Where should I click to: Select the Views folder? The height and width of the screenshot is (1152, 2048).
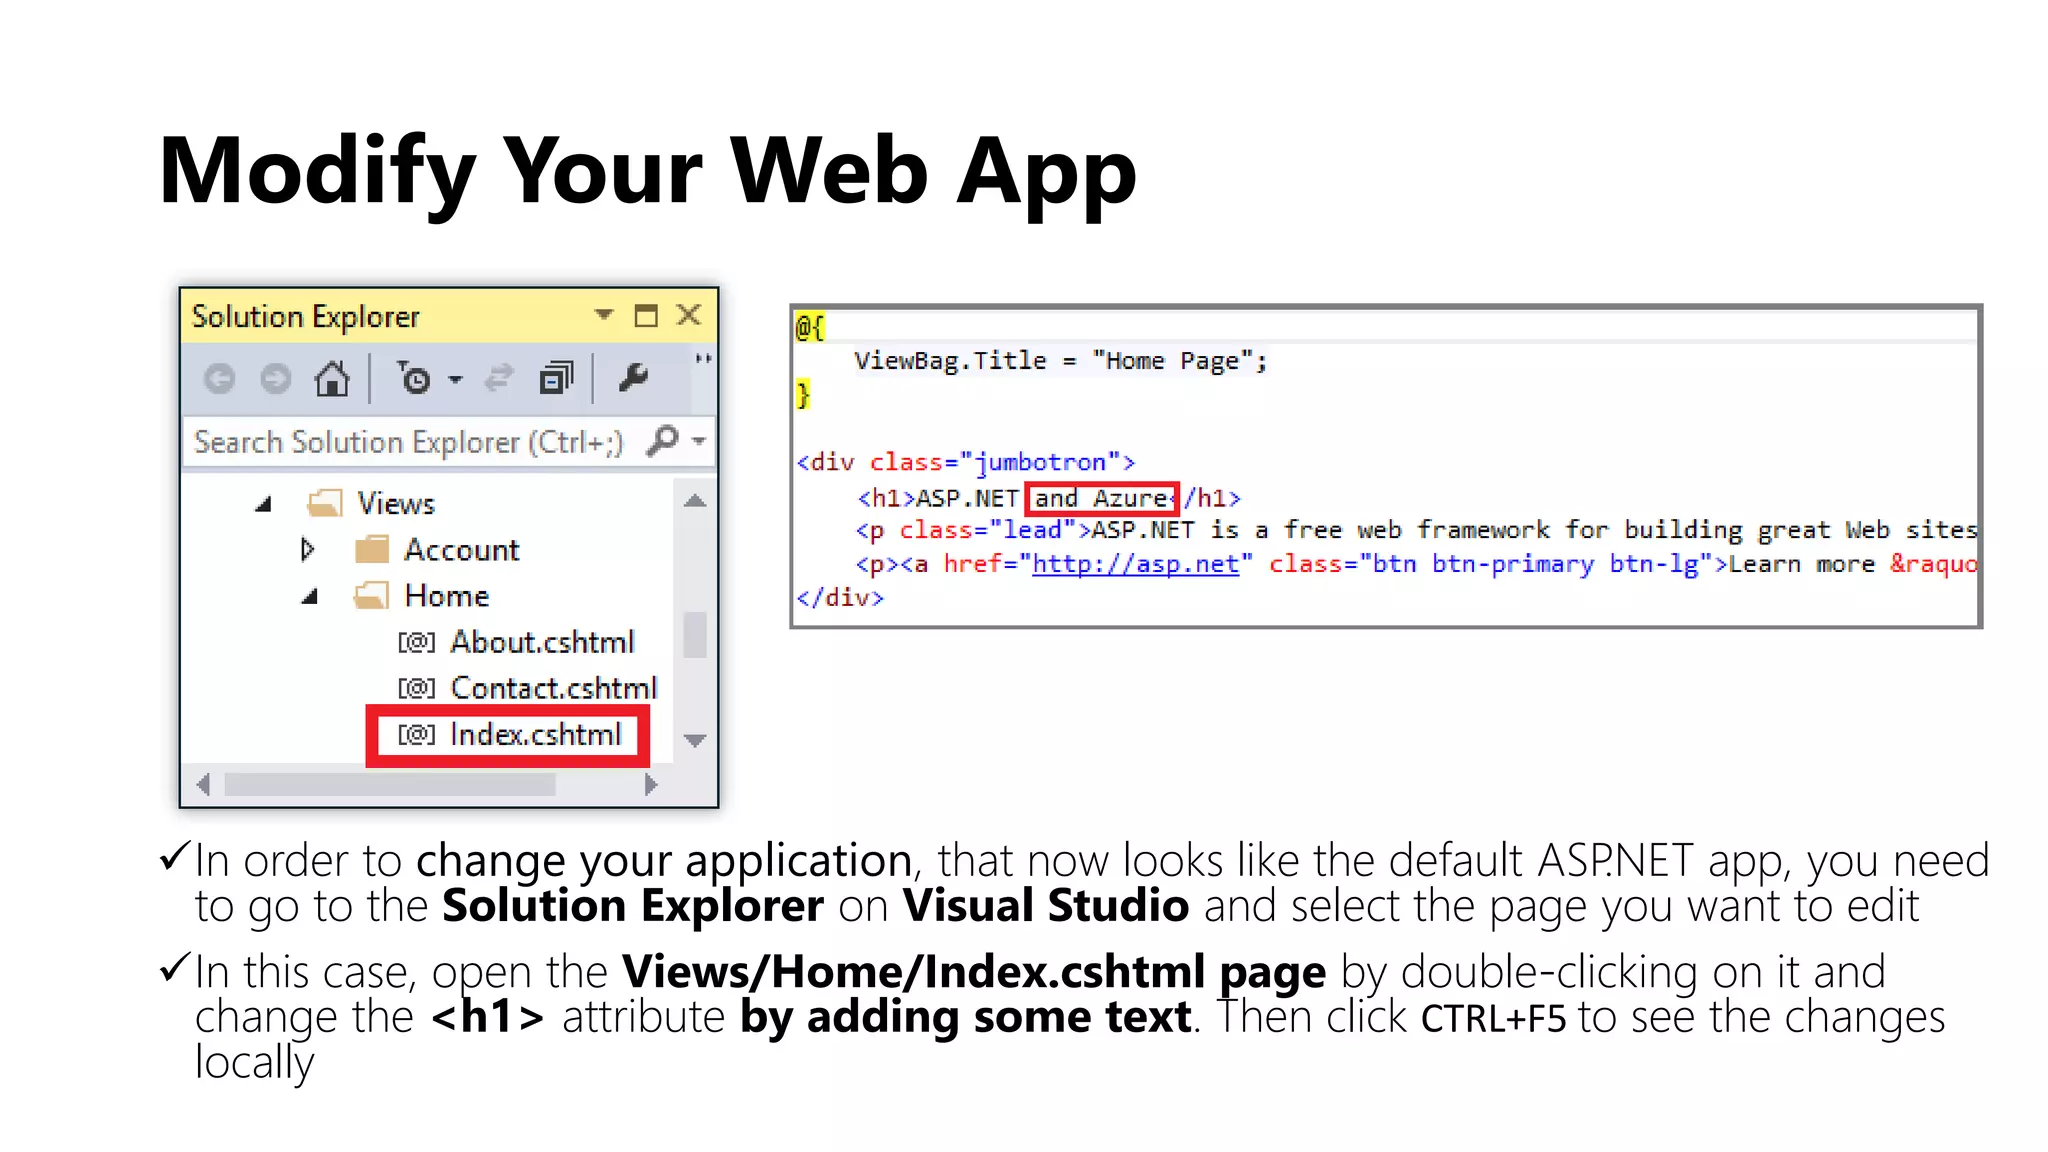coord(396,503)
